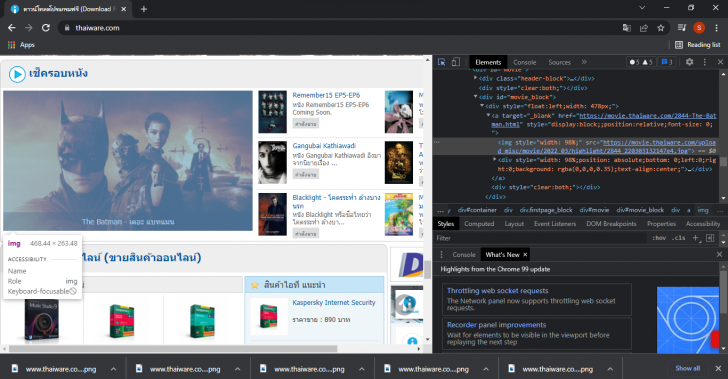Click Show all downloads

click(x=688, y=368)
